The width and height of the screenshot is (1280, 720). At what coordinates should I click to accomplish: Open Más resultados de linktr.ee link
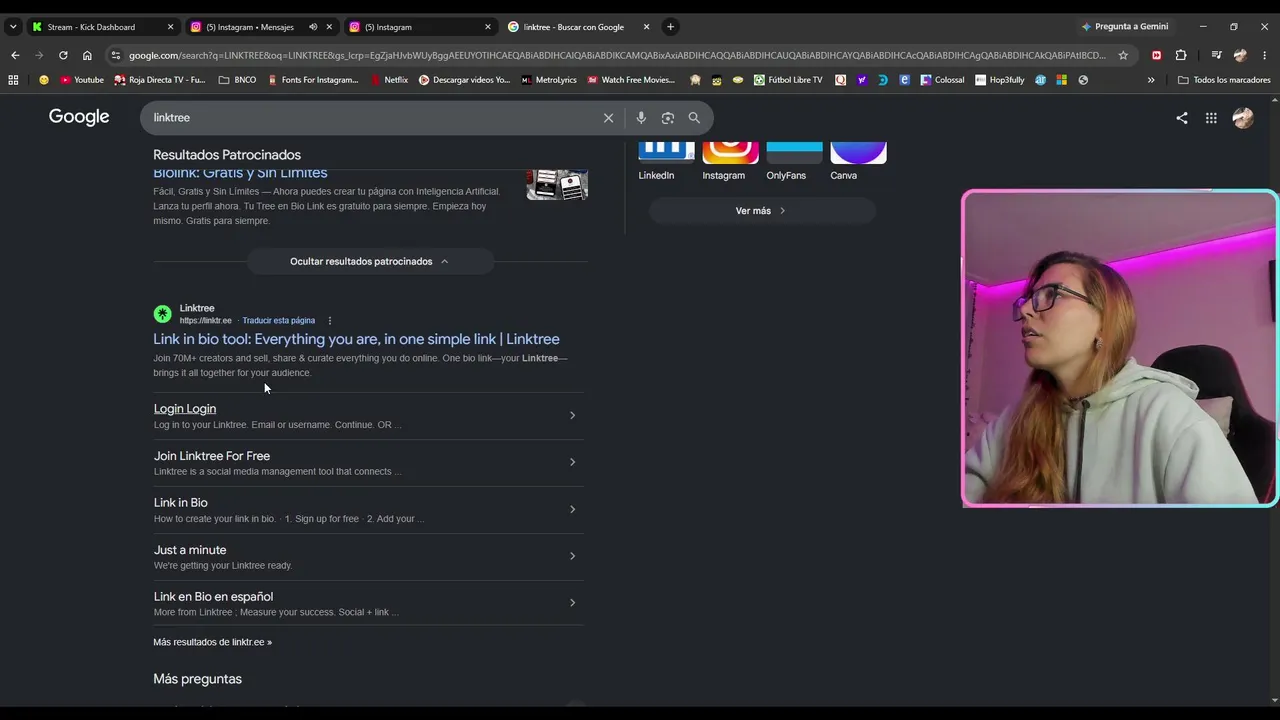coord(212,642)
